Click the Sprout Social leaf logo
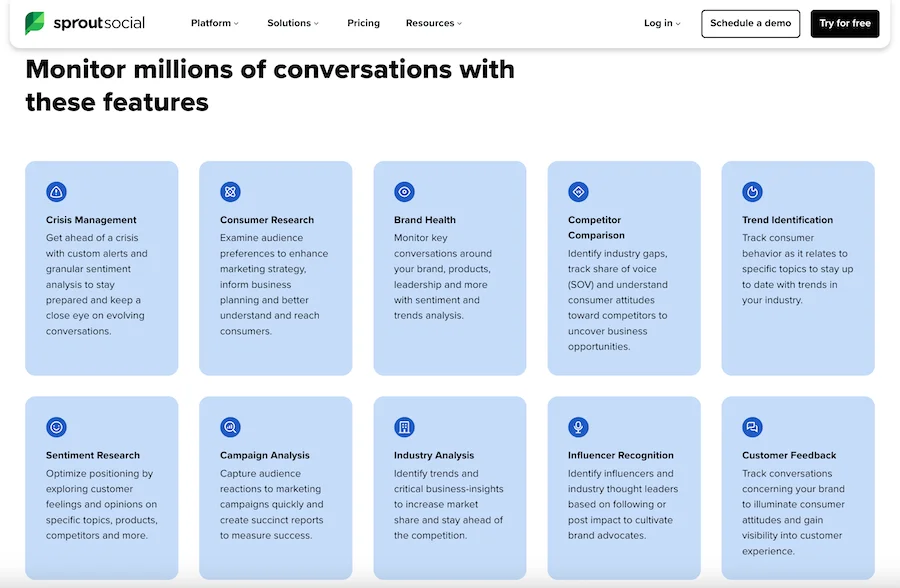The width and height of the screenshot is (900, 588). pyautogui.click(x=35, y=23)
